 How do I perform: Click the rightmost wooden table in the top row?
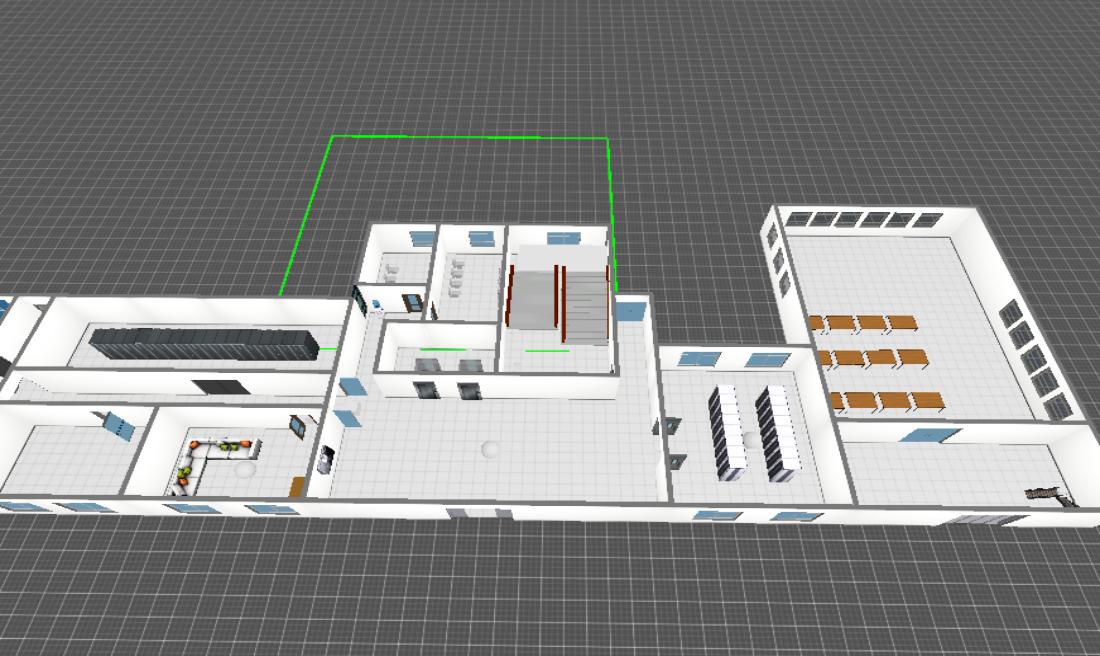pyautogui.click(x=901, y=322)
